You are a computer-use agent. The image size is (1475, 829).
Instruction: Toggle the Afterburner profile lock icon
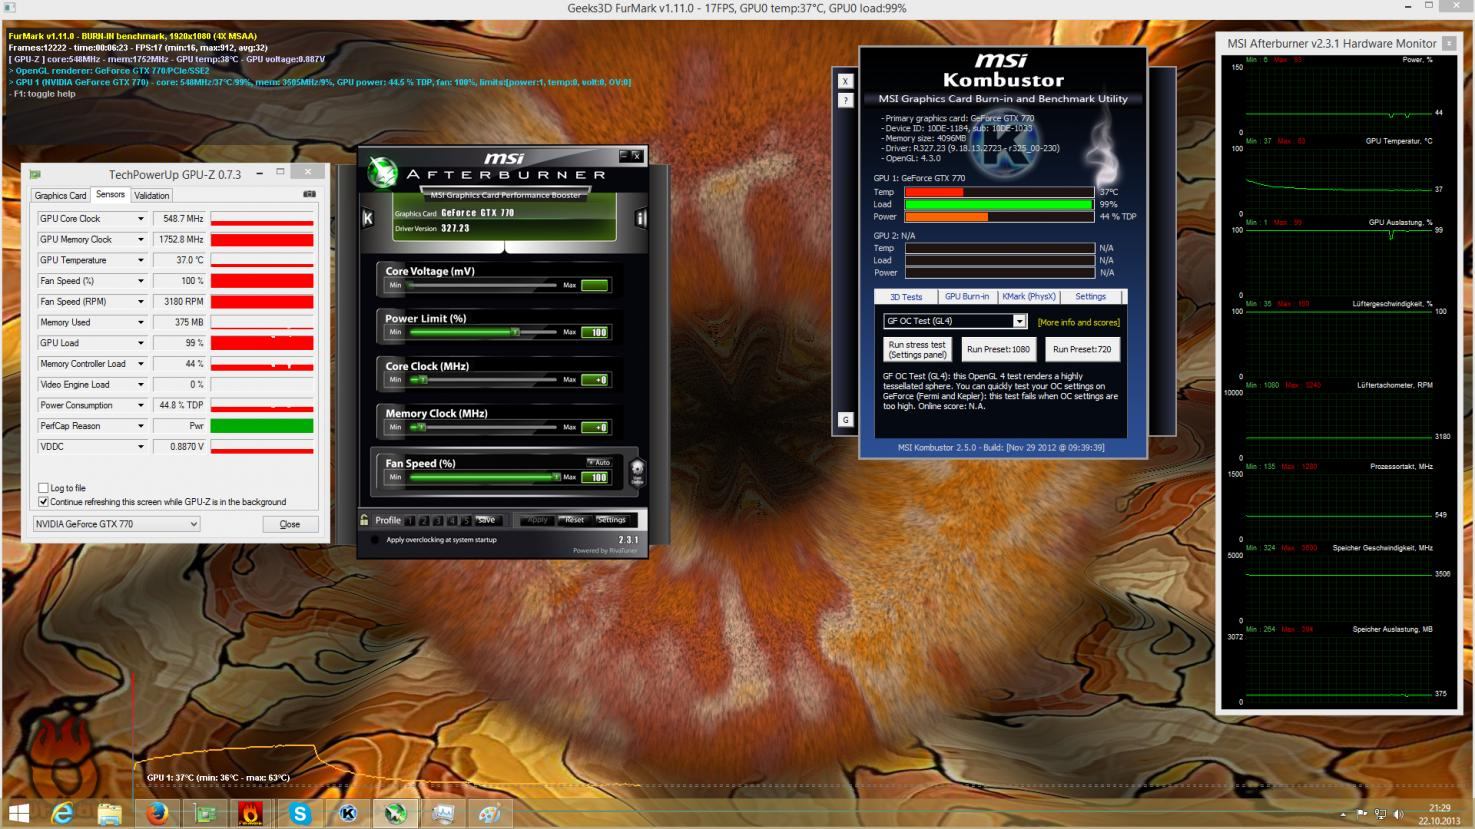pyautogui.click(x=365, y=520)
